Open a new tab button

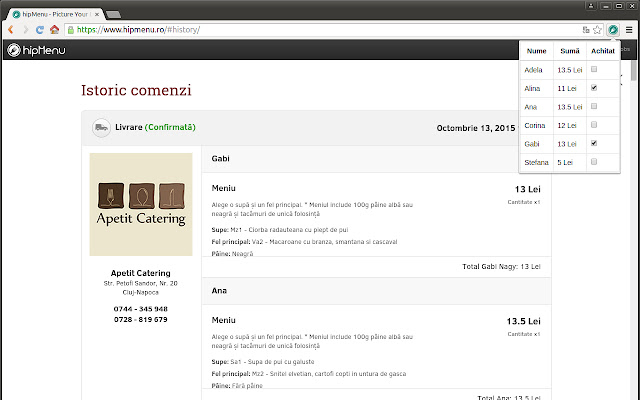click(x=113, y=15)
